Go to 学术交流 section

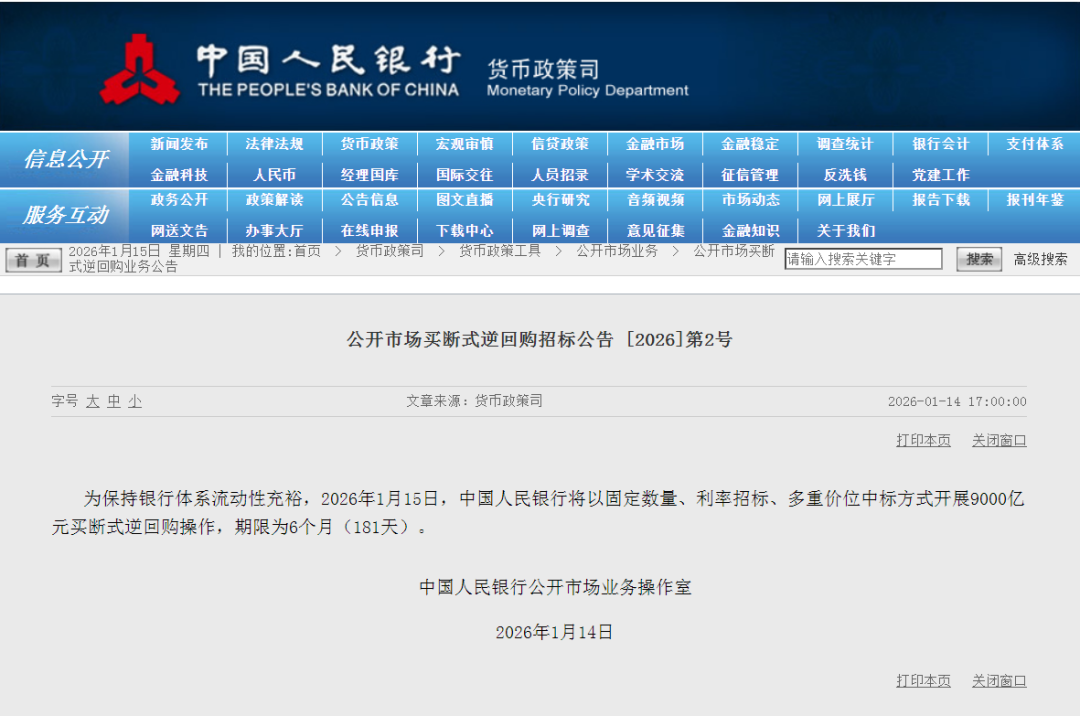(x=654, y=175)
